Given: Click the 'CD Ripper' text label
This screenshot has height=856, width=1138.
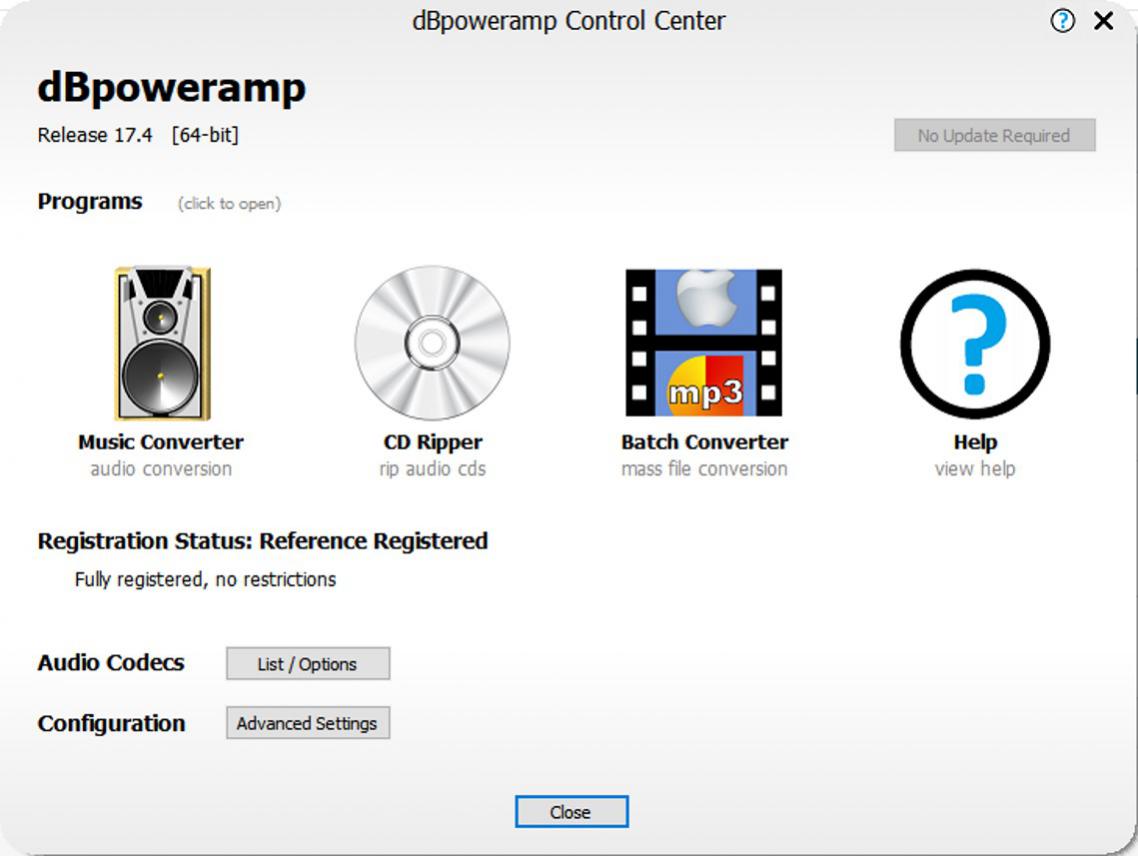Looking at the screenshot, I should point(432,442).
